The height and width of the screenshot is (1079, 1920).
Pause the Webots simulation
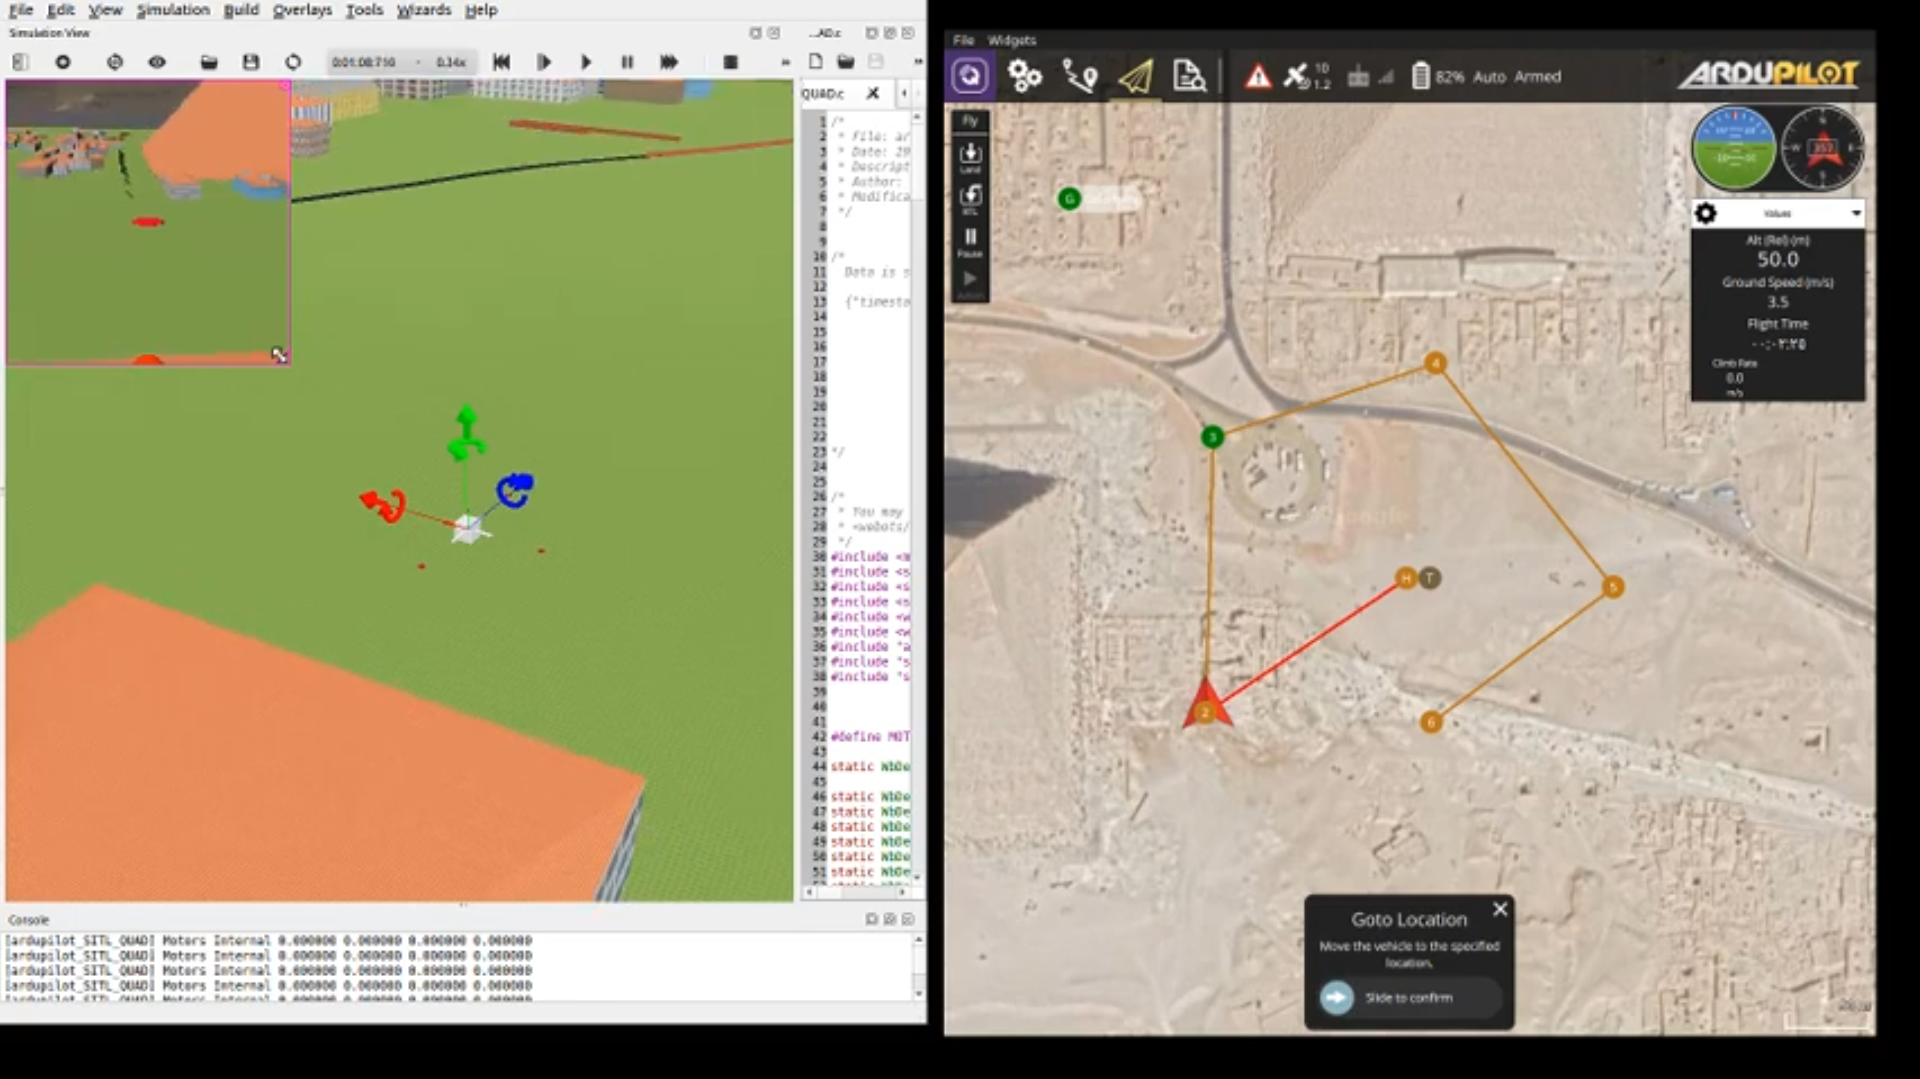coord(627,62)
